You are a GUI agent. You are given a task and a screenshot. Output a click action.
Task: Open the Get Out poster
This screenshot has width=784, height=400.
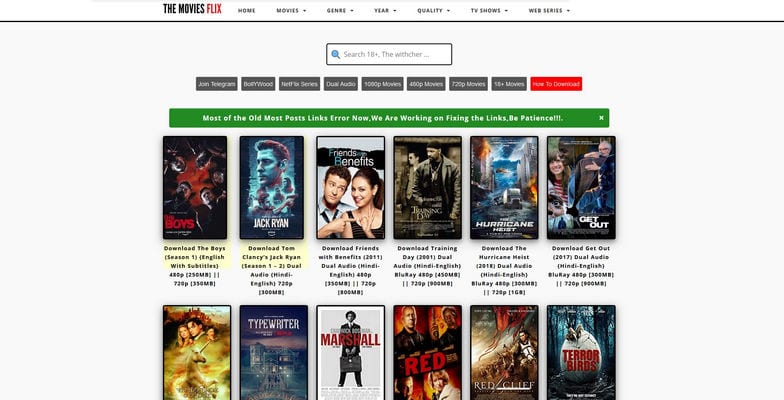pos(581,188)
